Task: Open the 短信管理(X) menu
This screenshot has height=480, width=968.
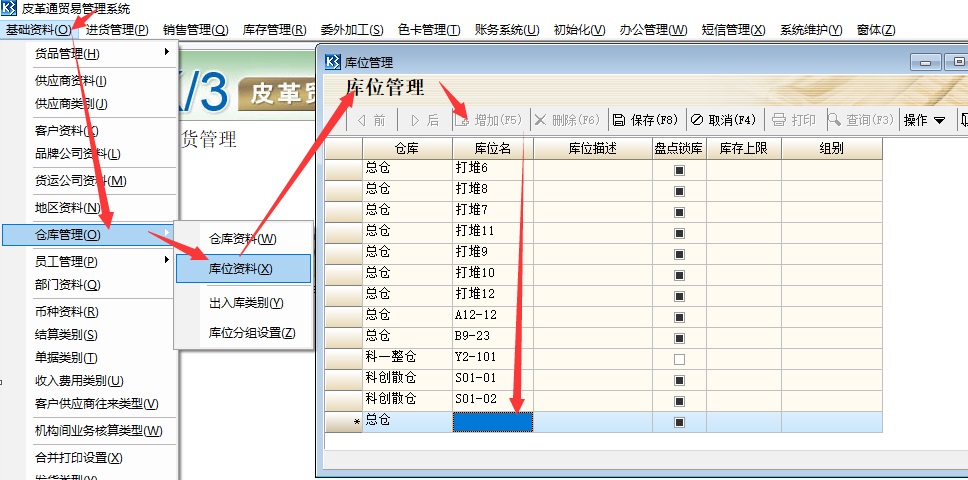Action: point(733,30)
